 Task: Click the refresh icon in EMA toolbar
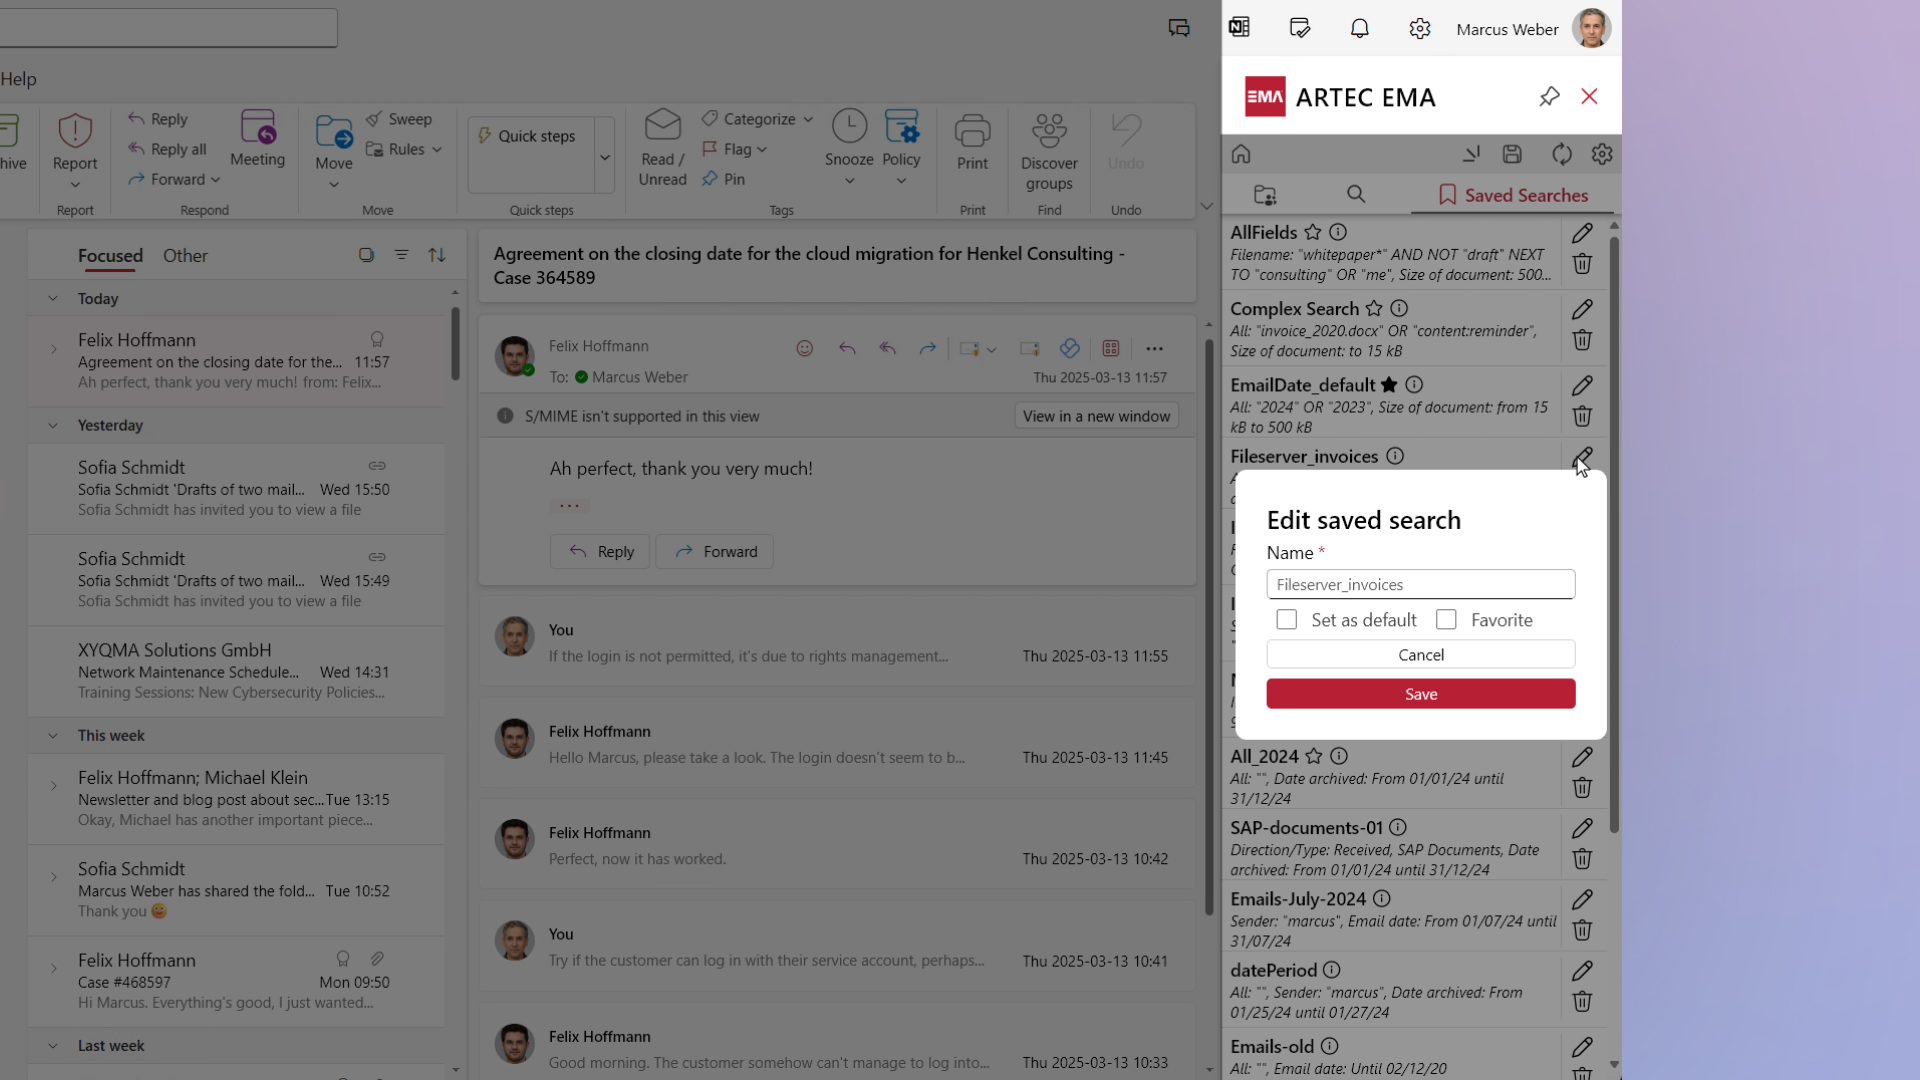point(1561,154)
